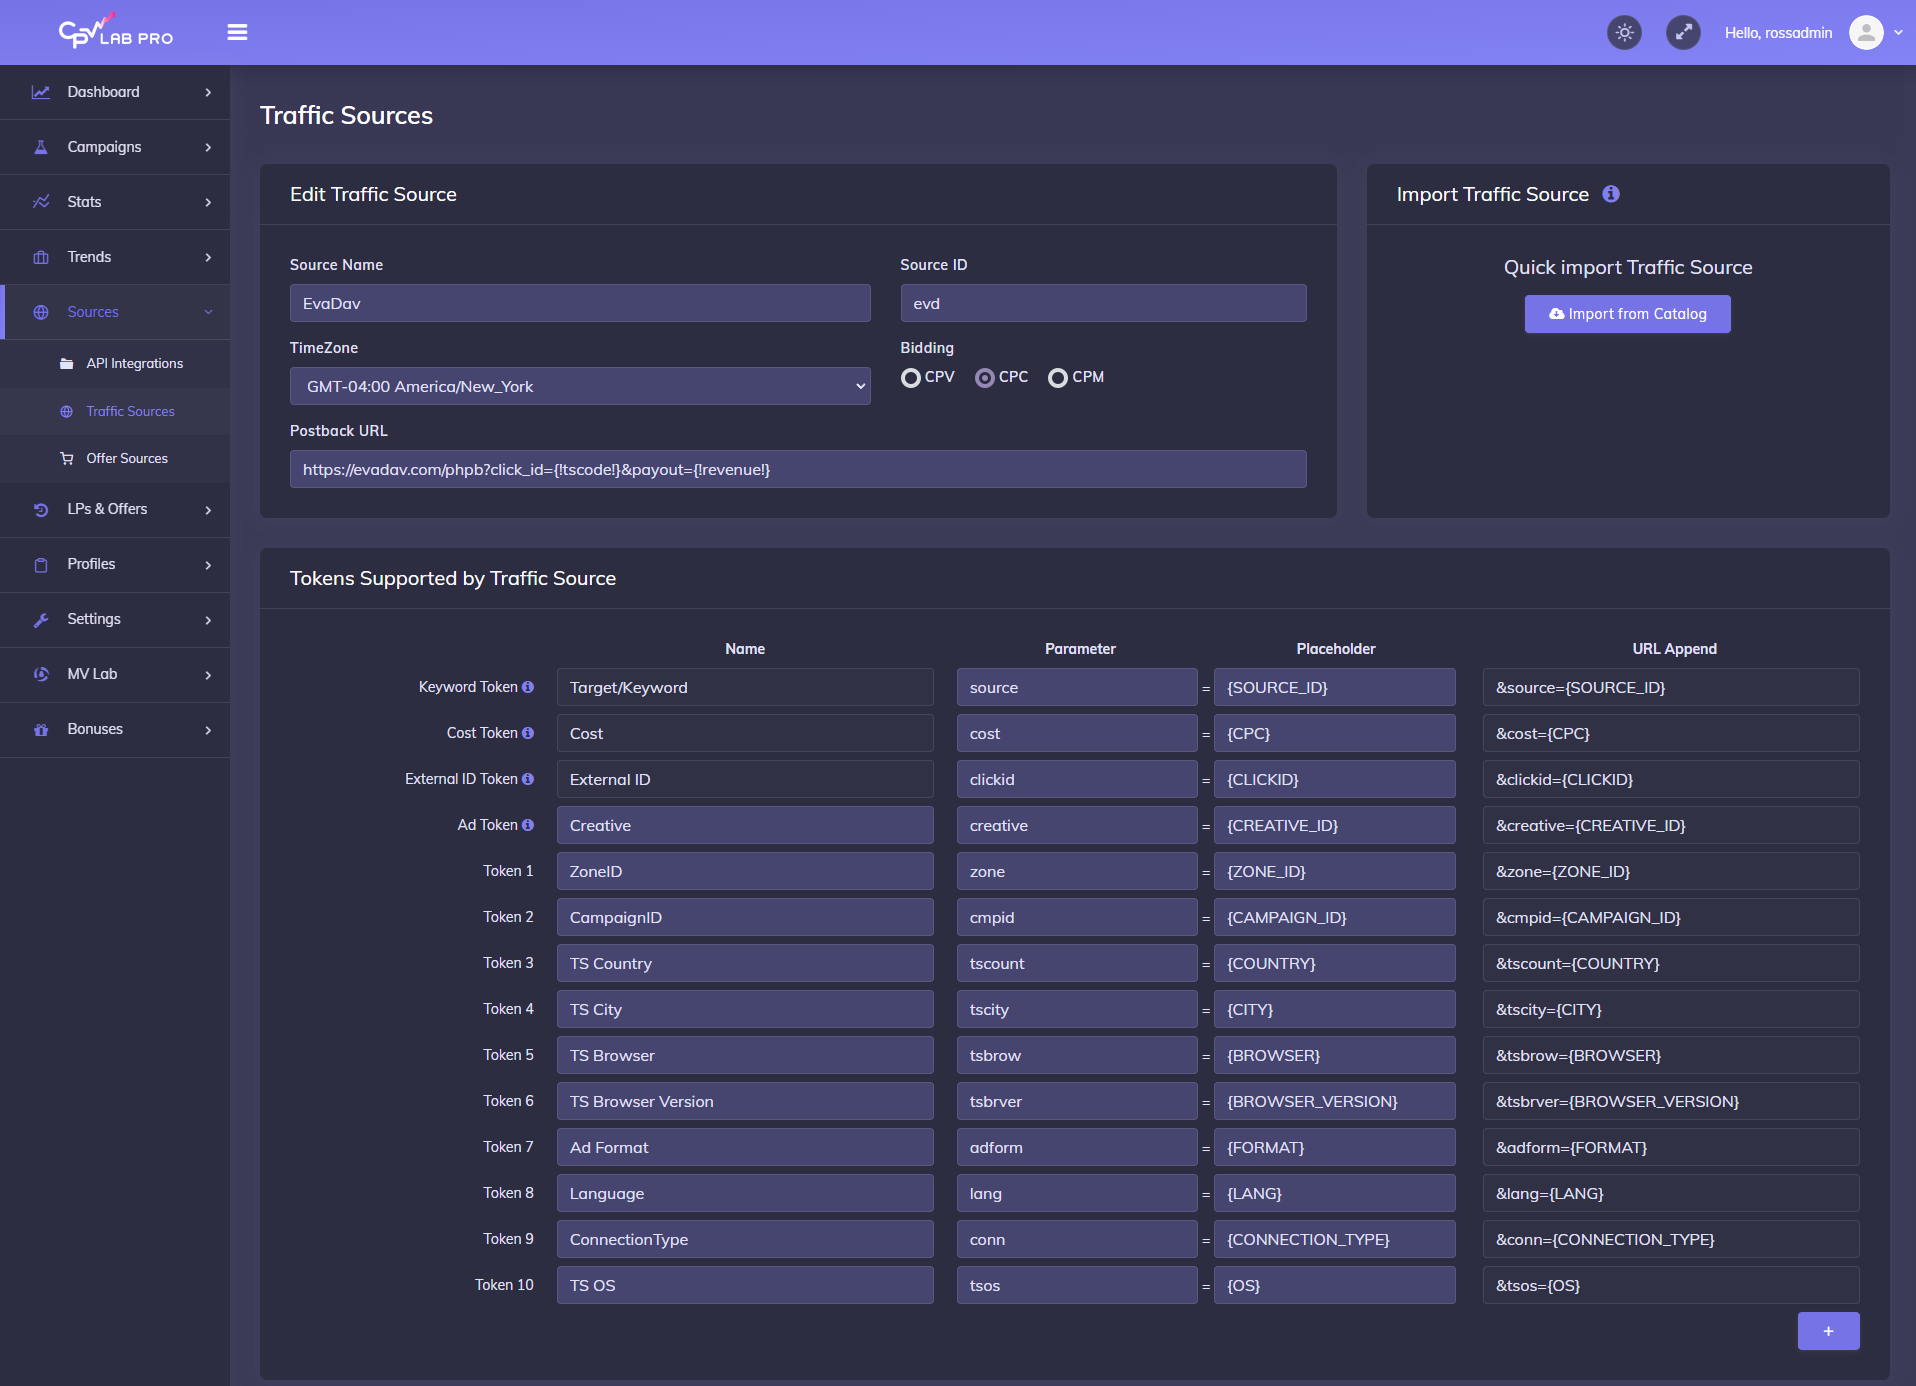Click the Keyword Token info icon
Image resolution: width=1916 pixels, height=1386 pixels.
click(528, 687)
